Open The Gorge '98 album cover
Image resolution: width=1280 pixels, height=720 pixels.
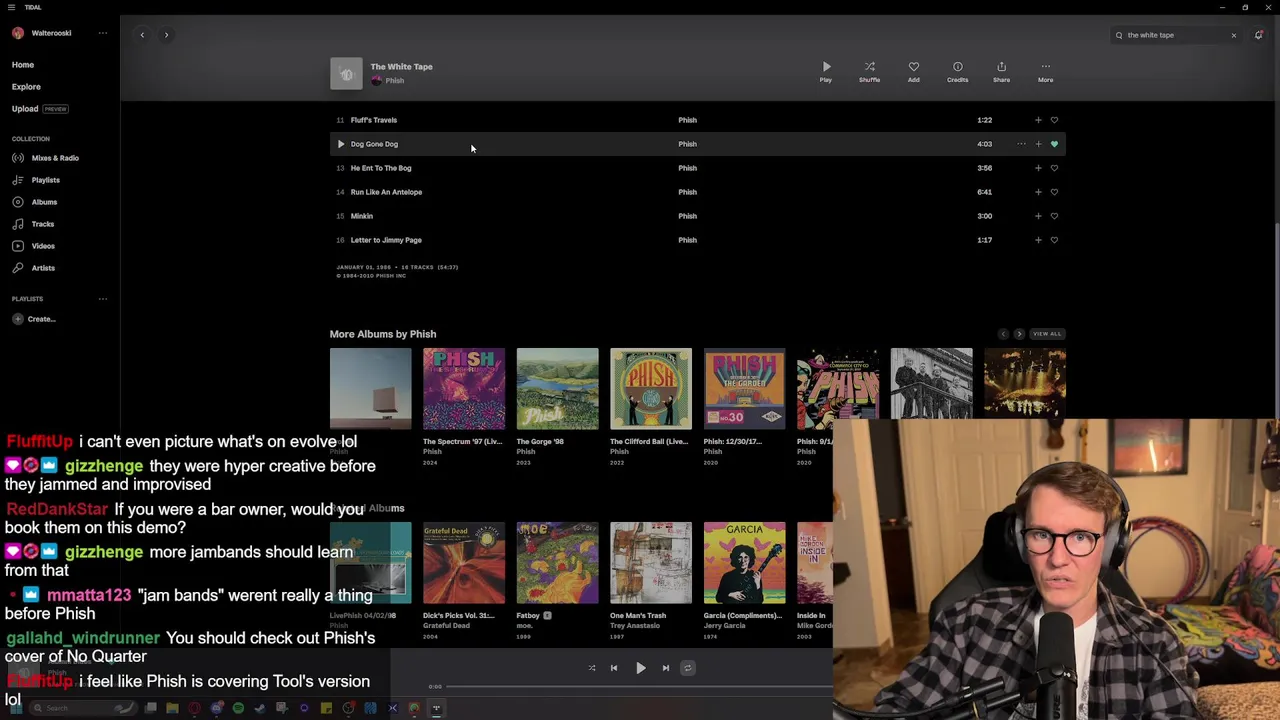[x=557, y=389]
